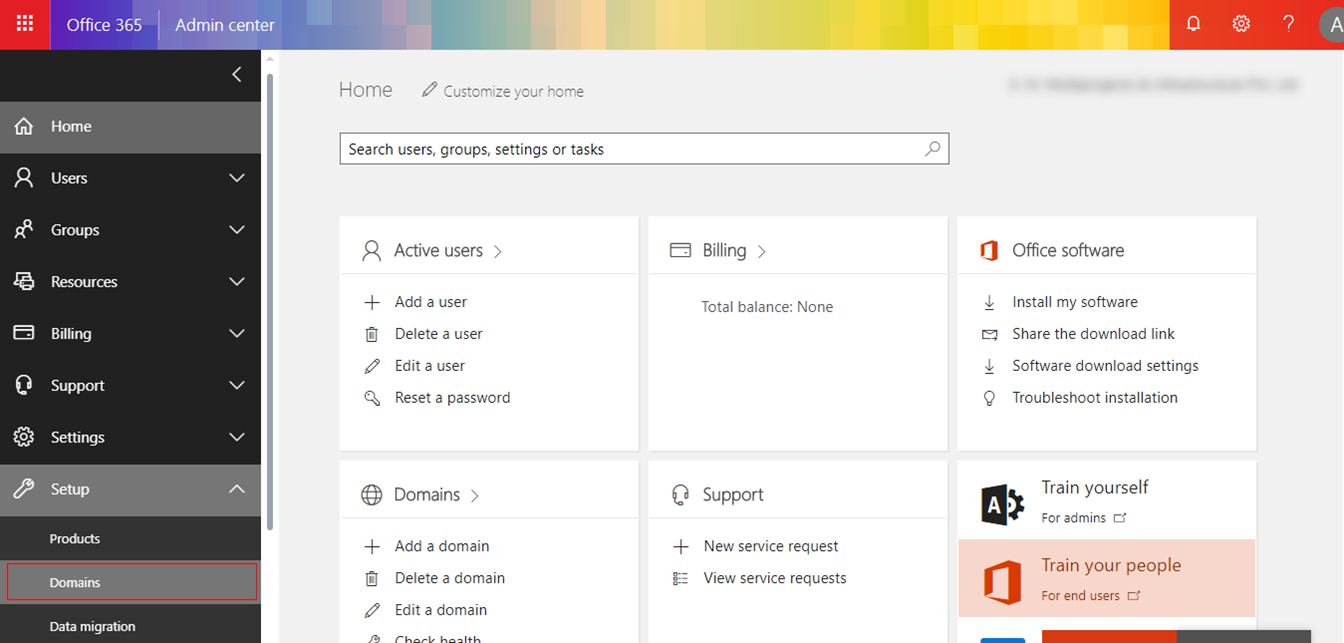1344x643 pixels.
Task: Click the Groups people icon in sidebar
Action: [x=24, y=230]
